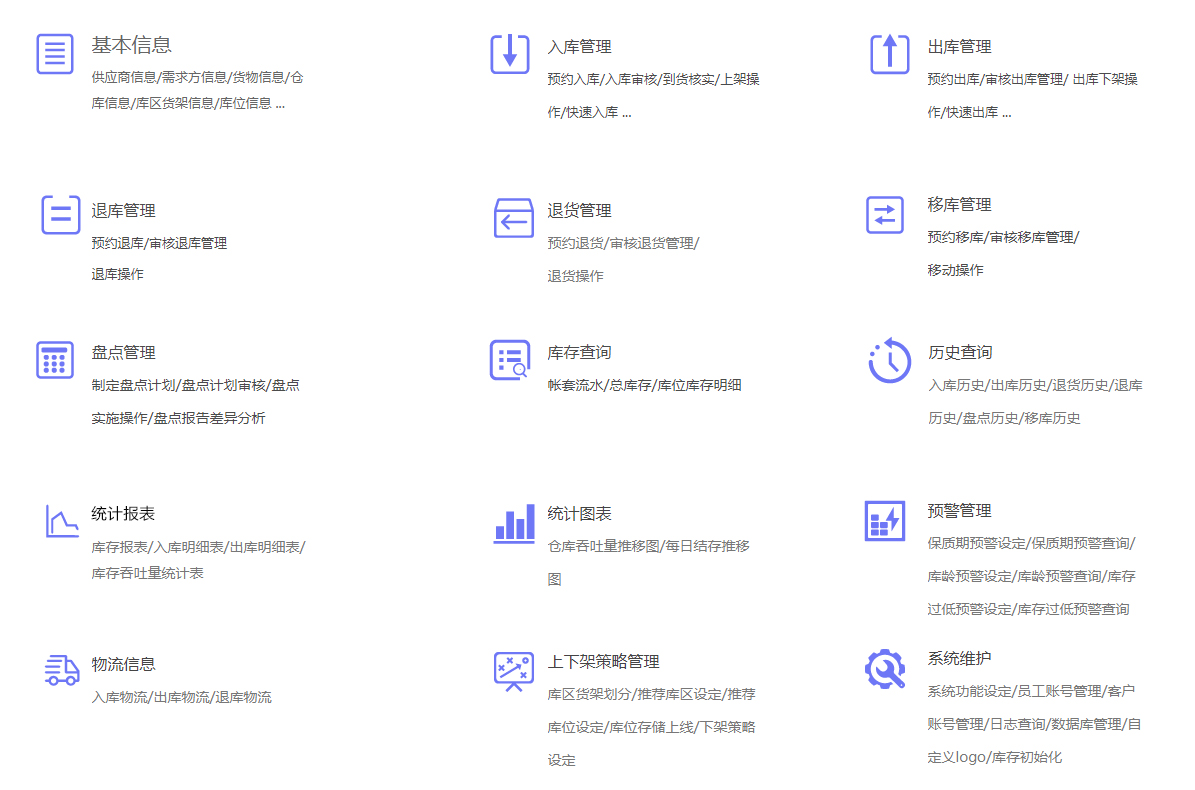Open the 库存查询 search list icon
1195x790 pixels.
coord(510,360)
